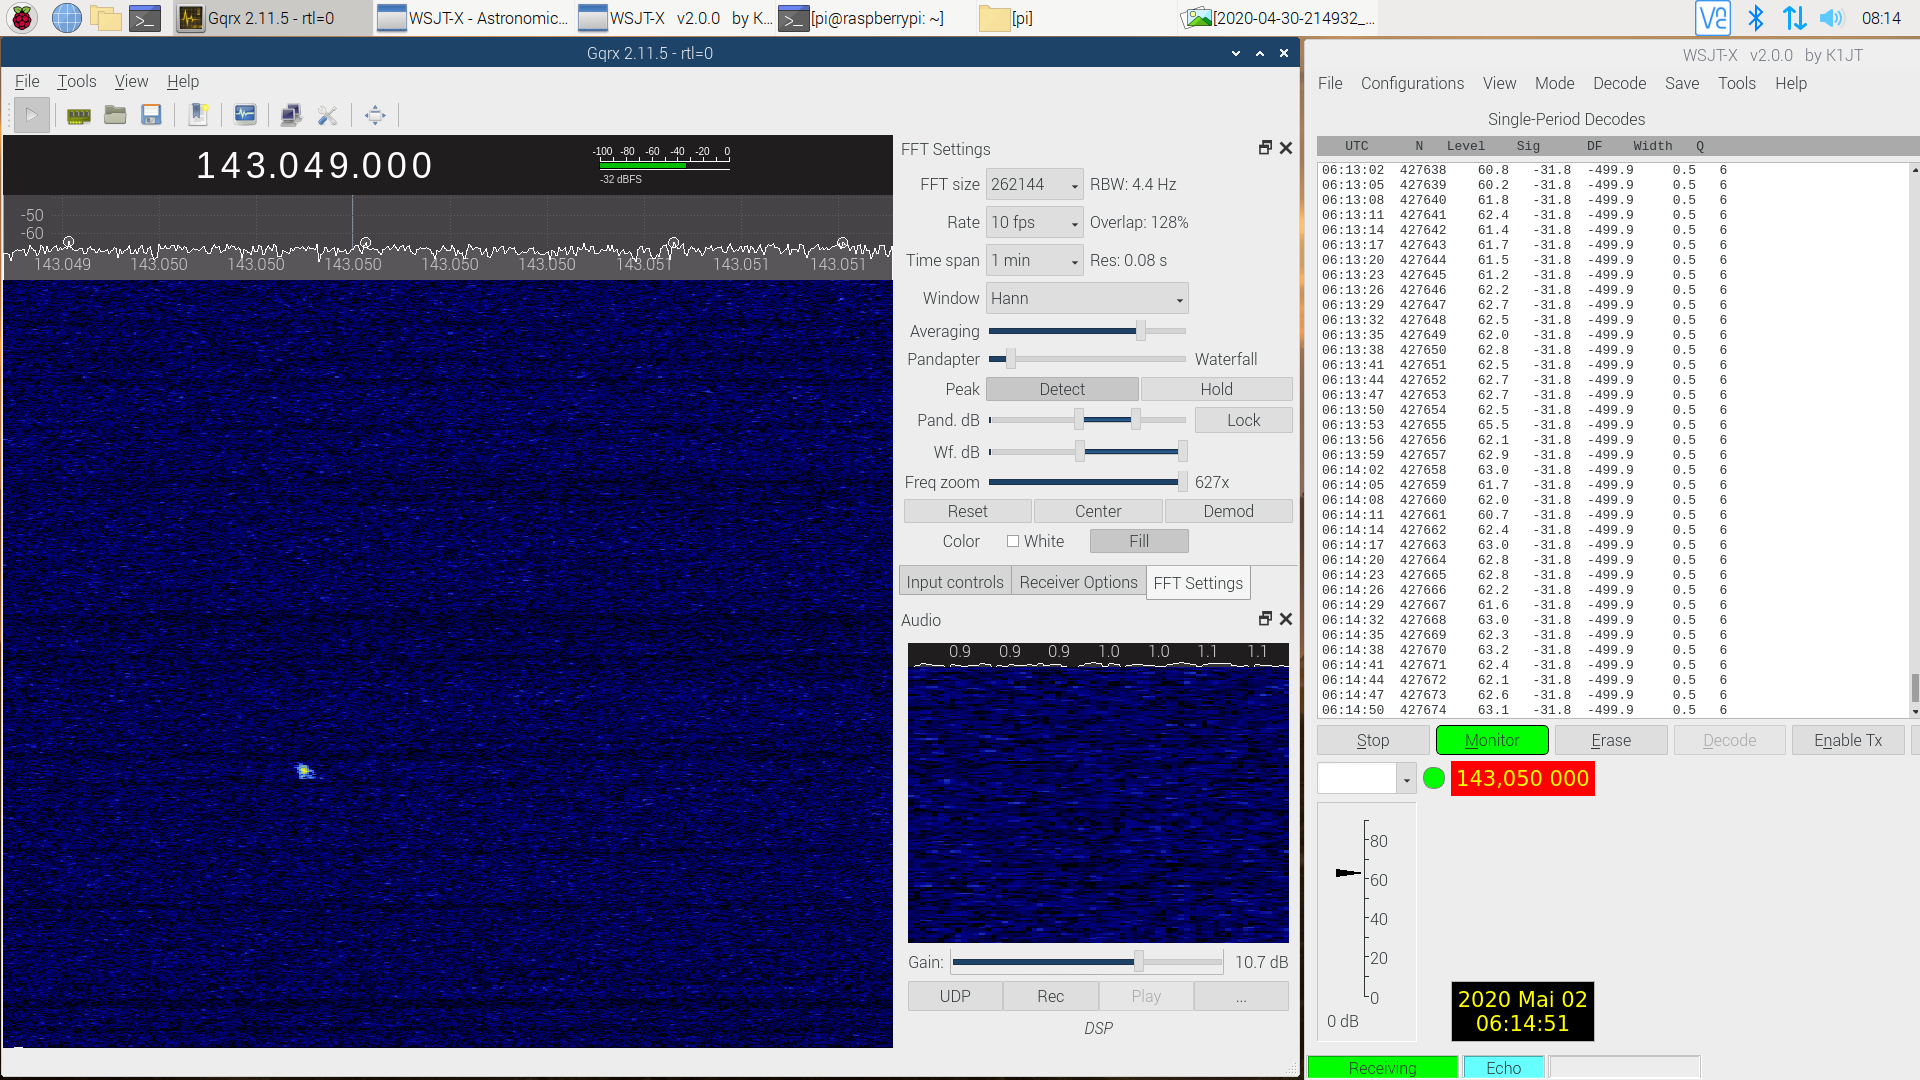Screen dimensions: 1920x1080
Task: Toggle the Monitor button in WSJT-X
Action: click(x=1492, y=740)
